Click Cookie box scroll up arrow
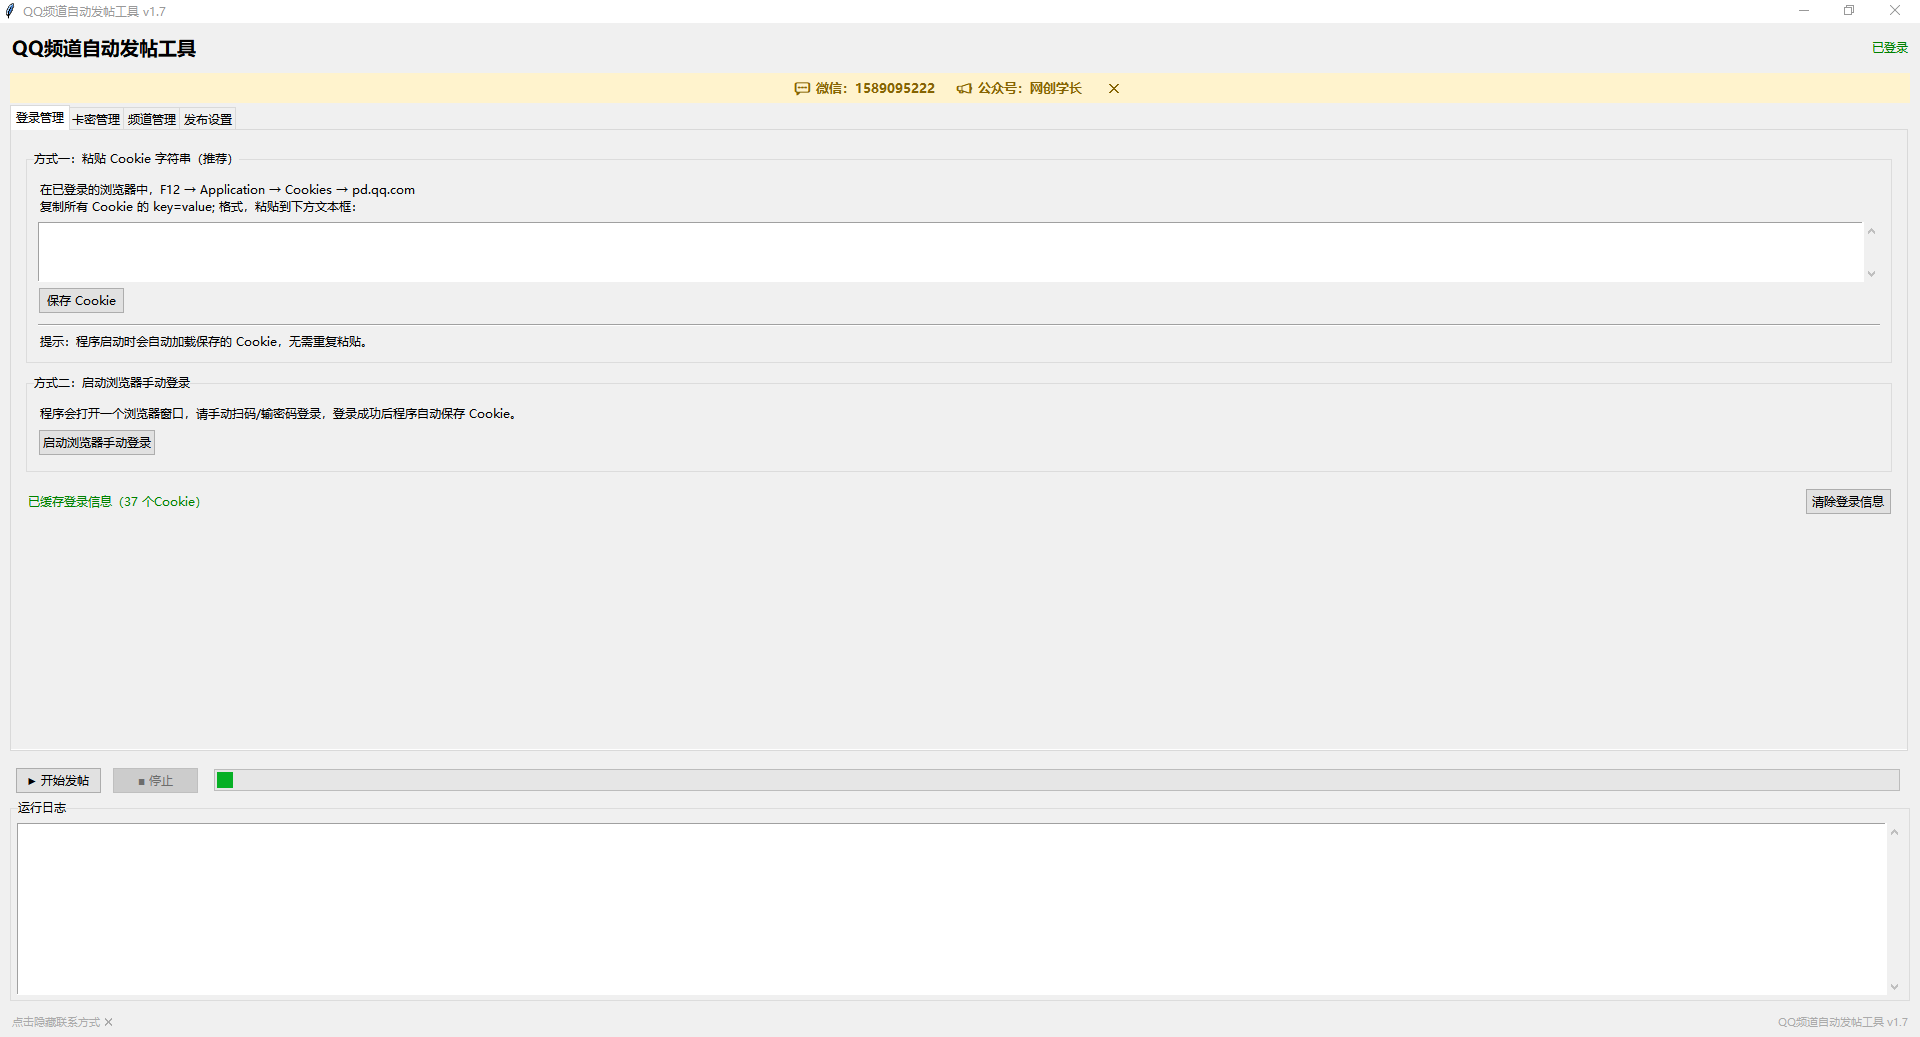1920x1037 pixels. click(x=1871, y=231)
